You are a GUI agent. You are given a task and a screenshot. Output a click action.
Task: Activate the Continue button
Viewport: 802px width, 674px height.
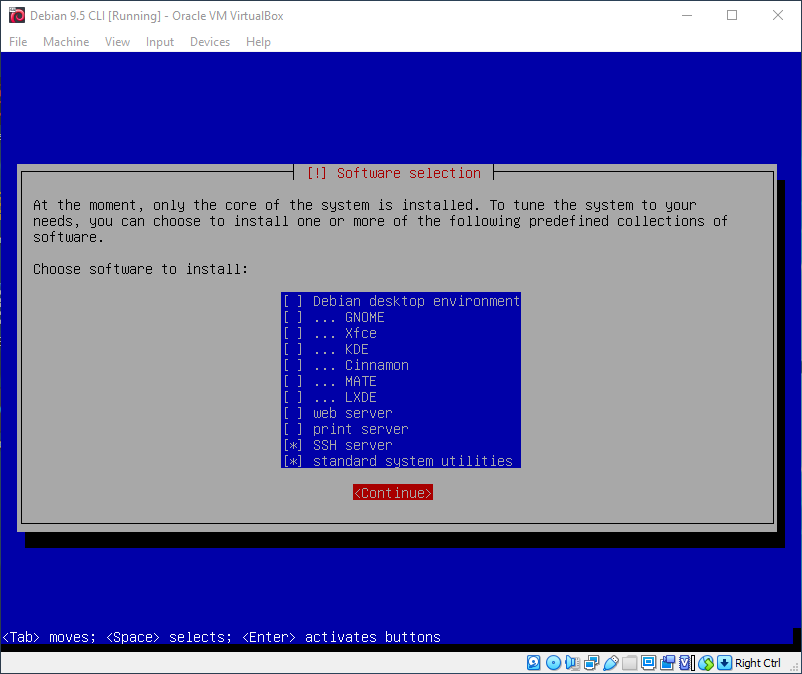(393, 492)
